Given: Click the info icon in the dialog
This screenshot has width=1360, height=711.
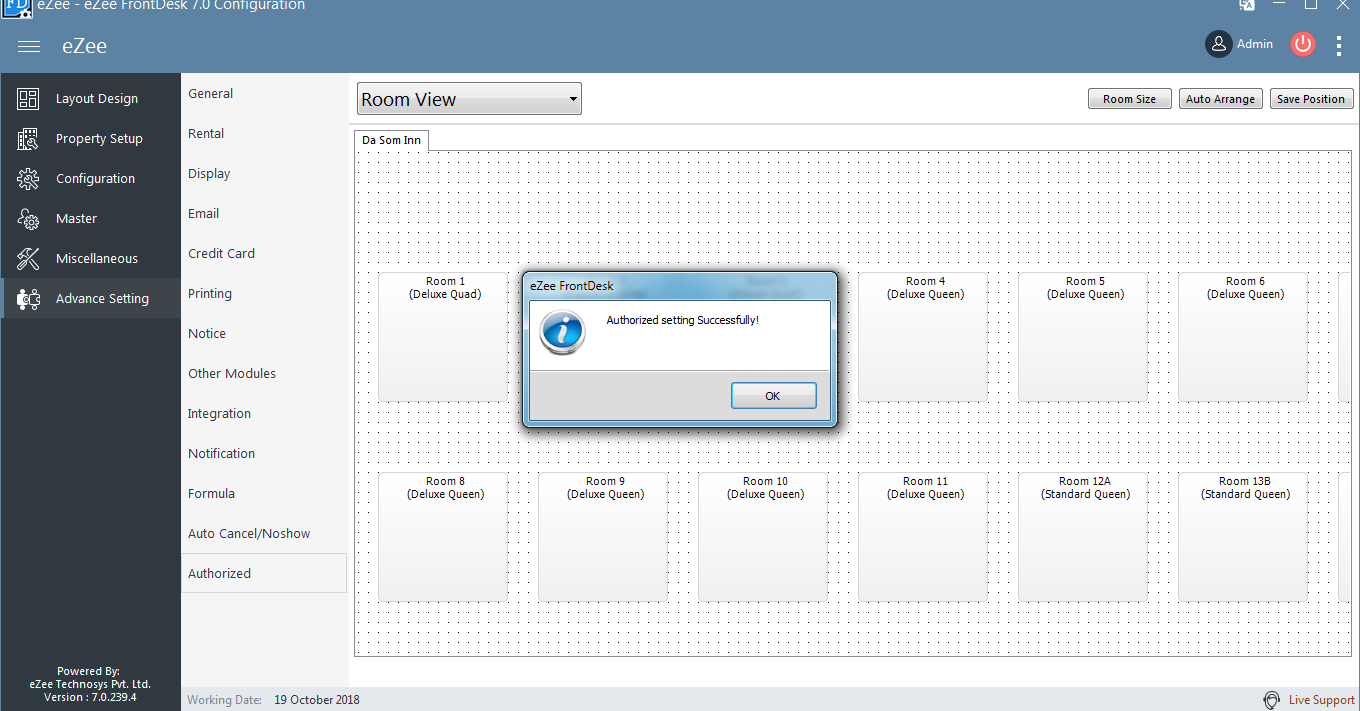Looking at the screenshot, I should pos(561,331).
